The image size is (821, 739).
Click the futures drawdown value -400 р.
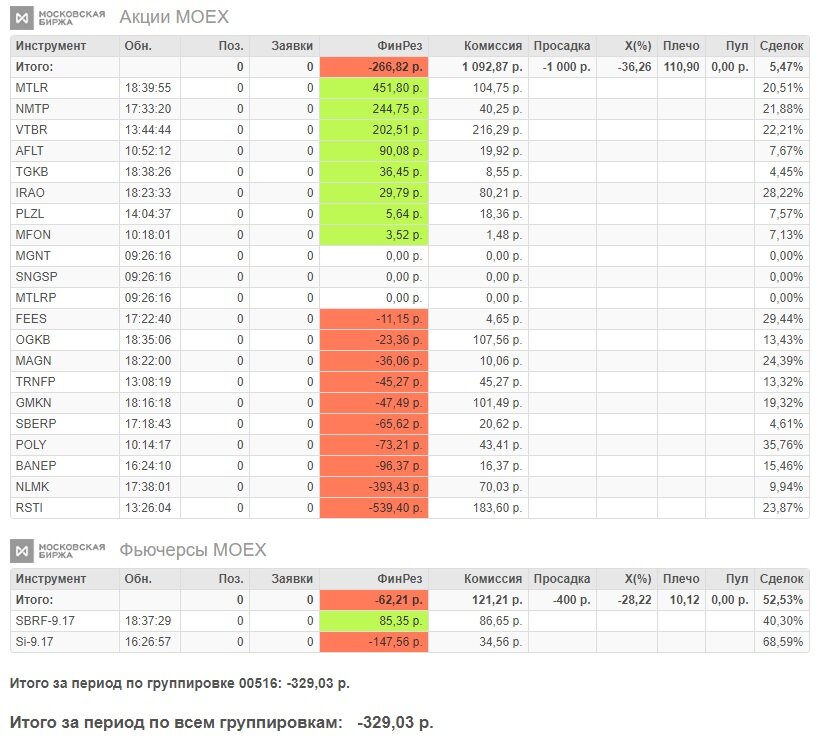pyautogui.click(x=572, y=600)
